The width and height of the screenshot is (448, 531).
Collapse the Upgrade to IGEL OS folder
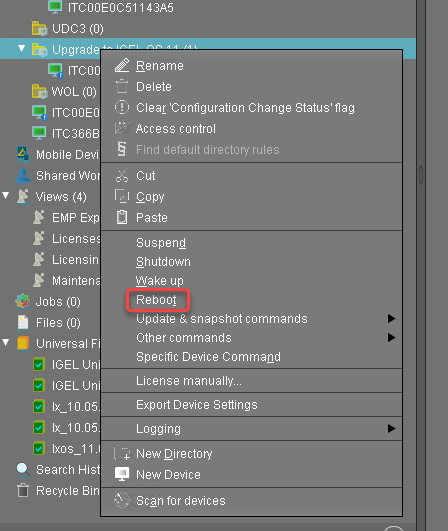tap(22, 48)
